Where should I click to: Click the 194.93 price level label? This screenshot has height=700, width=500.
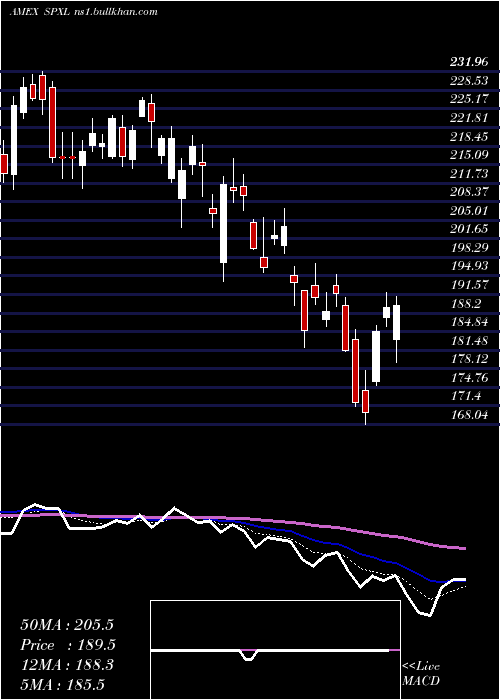pyautogui.click(x=469, y=266)
